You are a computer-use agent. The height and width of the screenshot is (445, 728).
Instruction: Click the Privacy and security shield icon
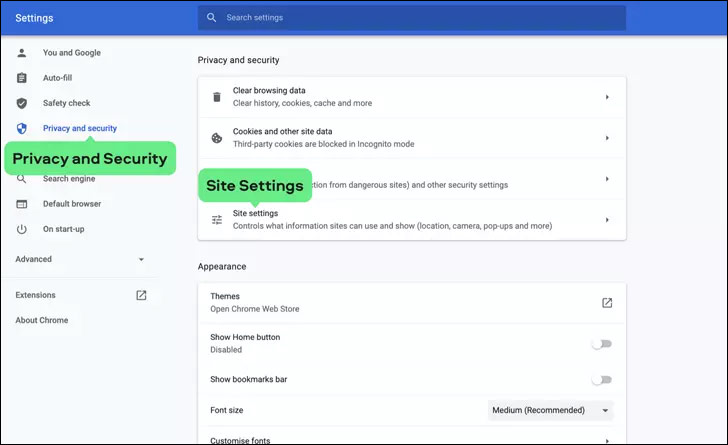[22, 128]
